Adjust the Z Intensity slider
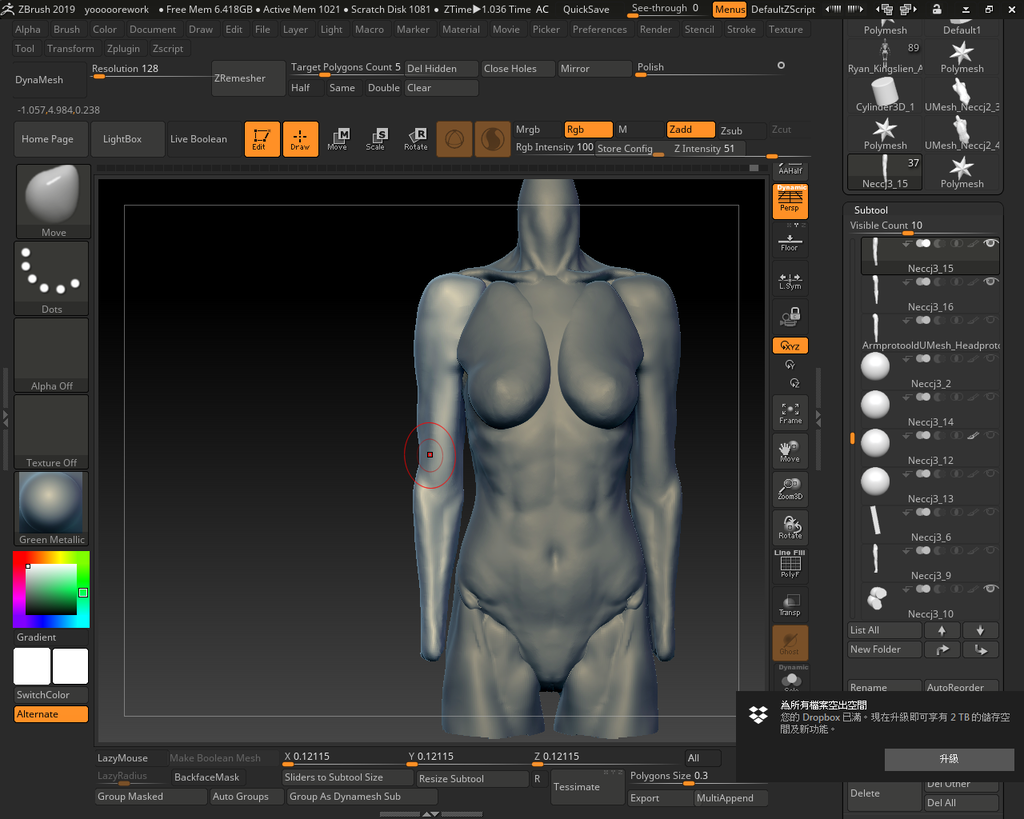 click(x=711, y=149)
